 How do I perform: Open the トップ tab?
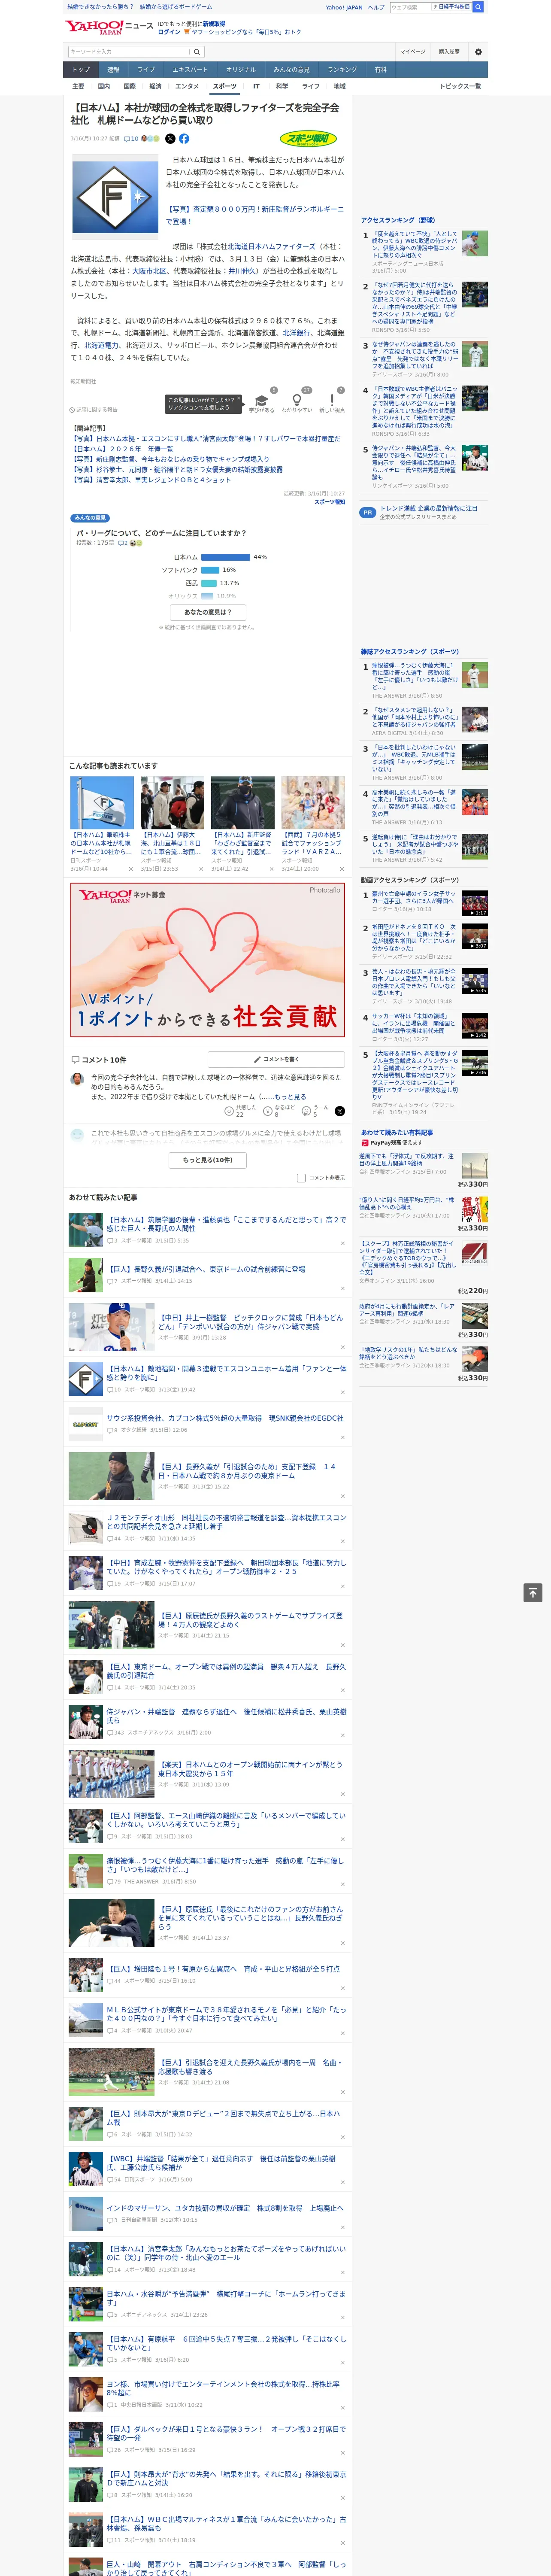[x=81, y=70]
